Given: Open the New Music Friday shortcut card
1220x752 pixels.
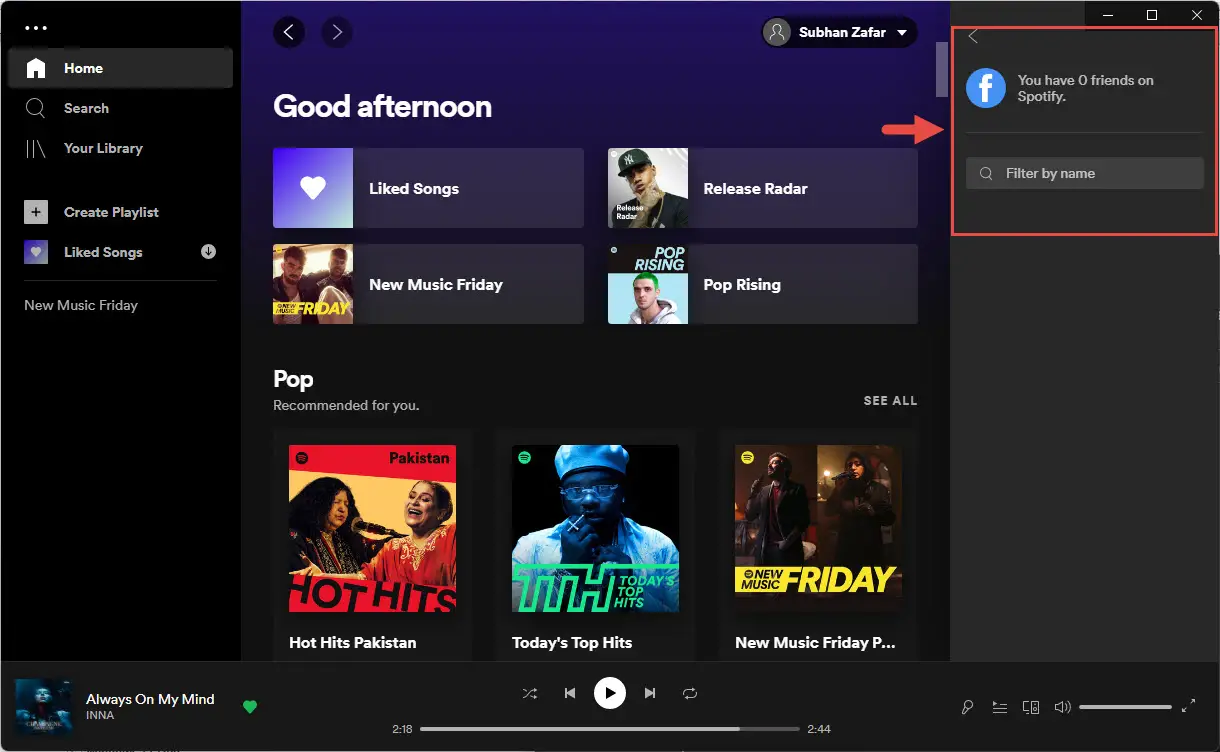Looking at the screenshot, I should (x=428, y=284).
